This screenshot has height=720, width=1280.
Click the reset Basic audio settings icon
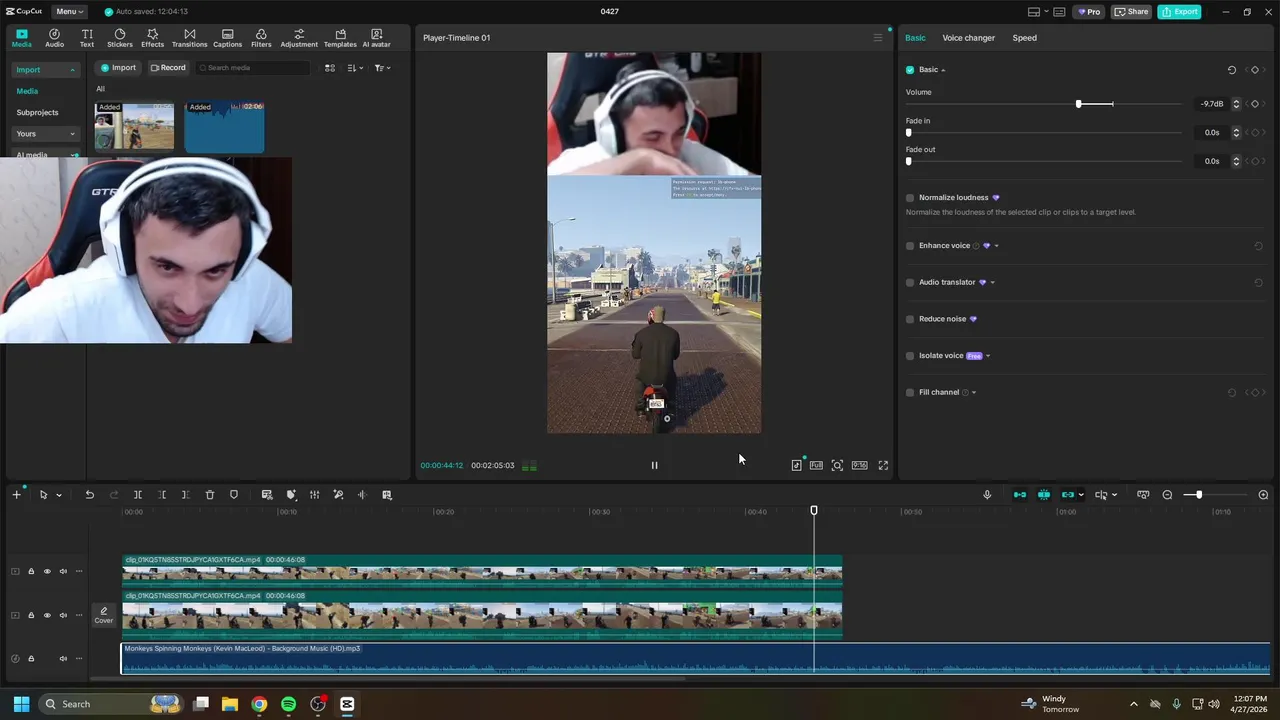click(x=1232, y=70)
